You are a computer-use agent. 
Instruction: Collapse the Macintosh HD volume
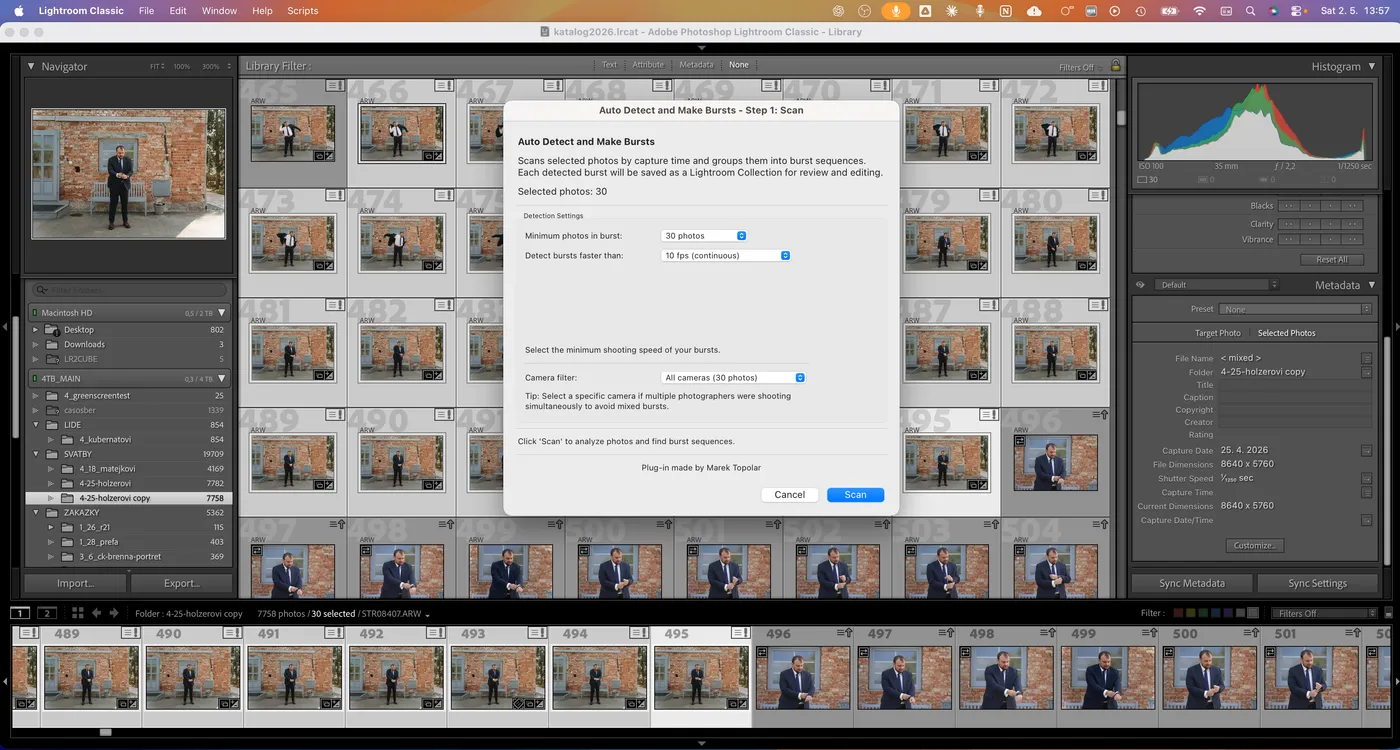(222, 313)
